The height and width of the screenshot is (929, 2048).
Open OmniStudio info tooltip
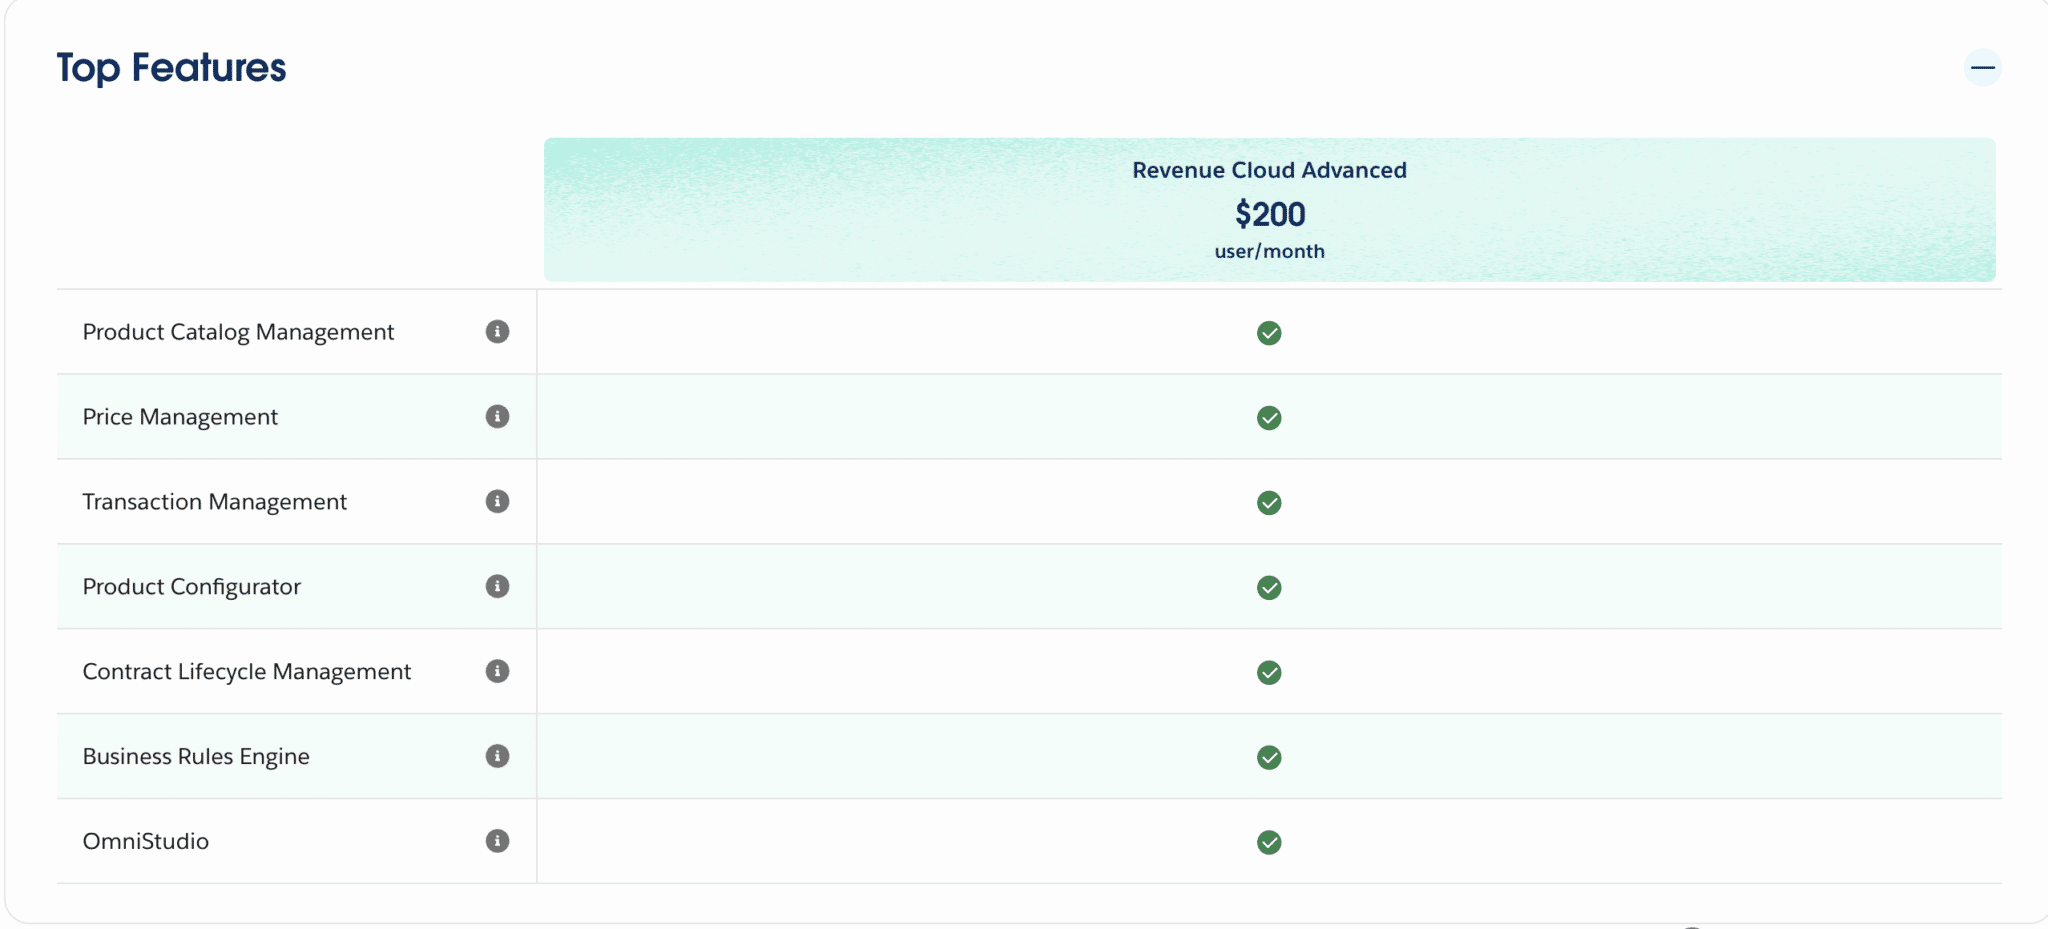[497, 841]
